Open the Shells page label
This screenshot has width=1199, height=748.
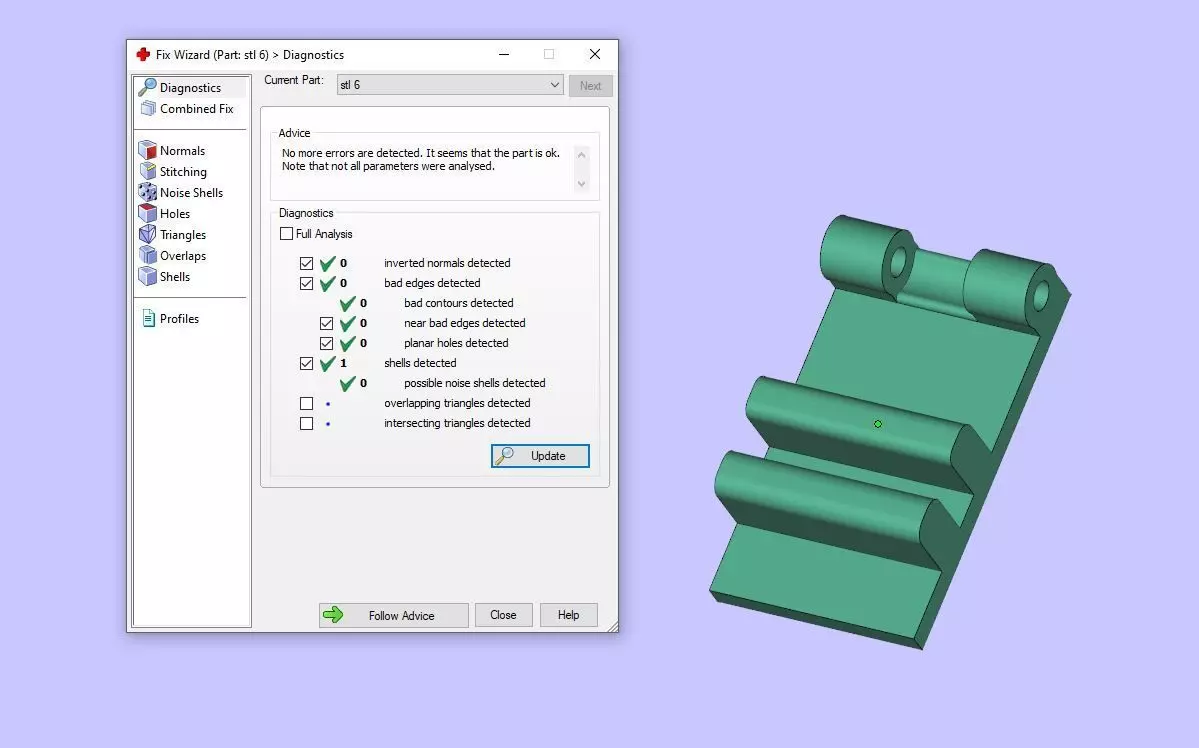pyautogui.click(x=174, y=277)
